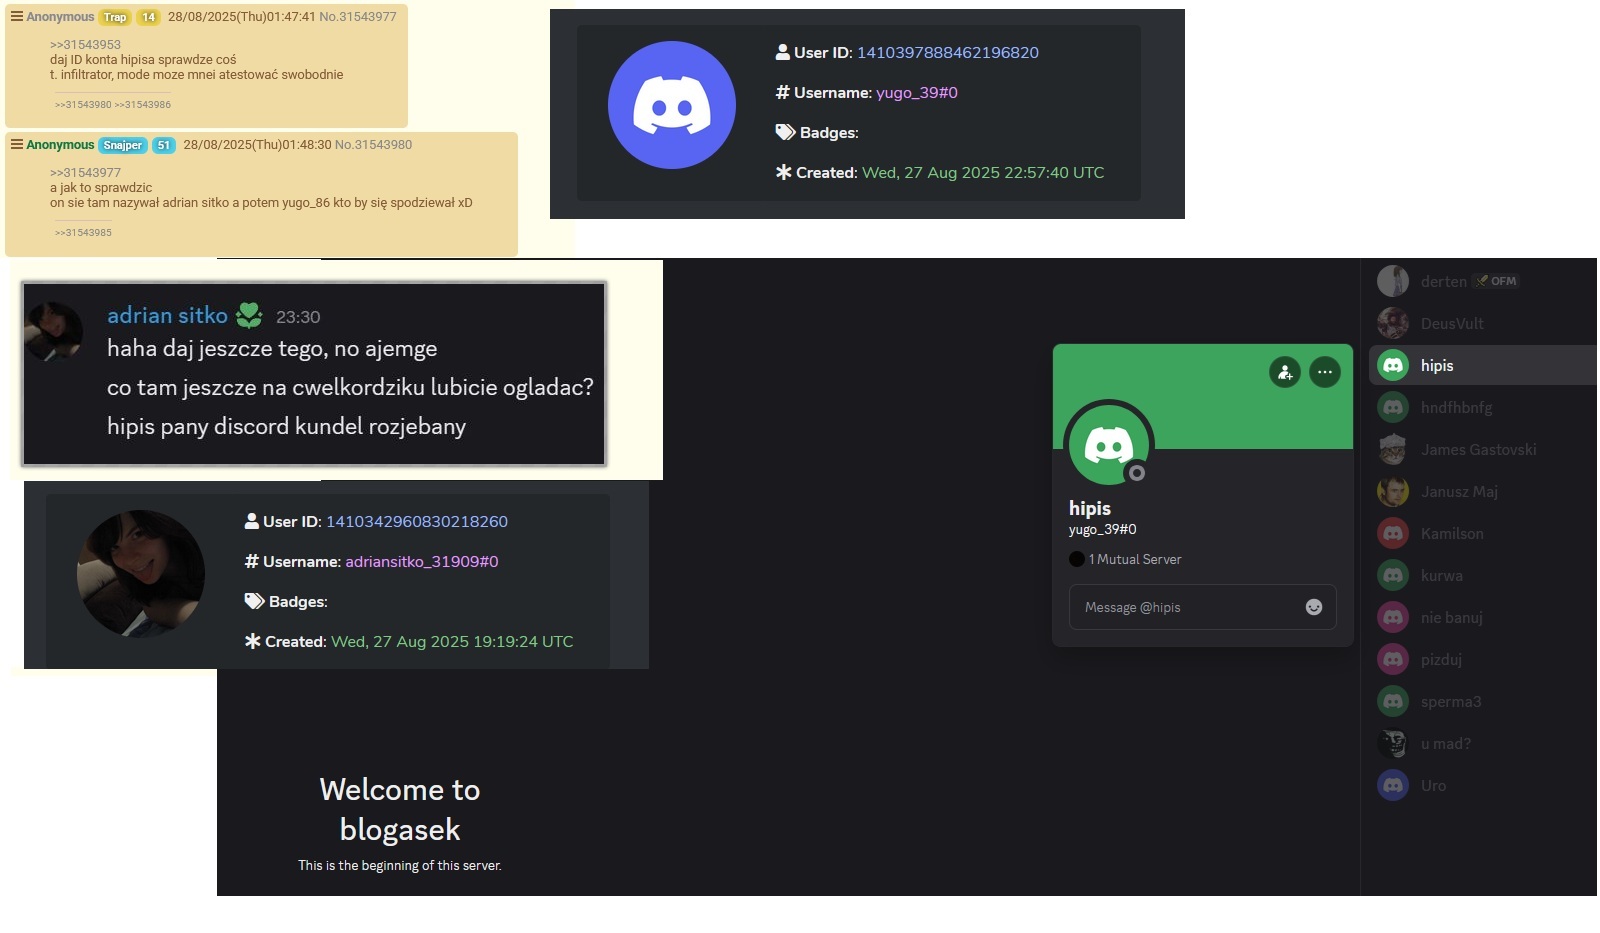Click the quoted reply link >>31543953

pyautogui.click(x=85, y=45)
